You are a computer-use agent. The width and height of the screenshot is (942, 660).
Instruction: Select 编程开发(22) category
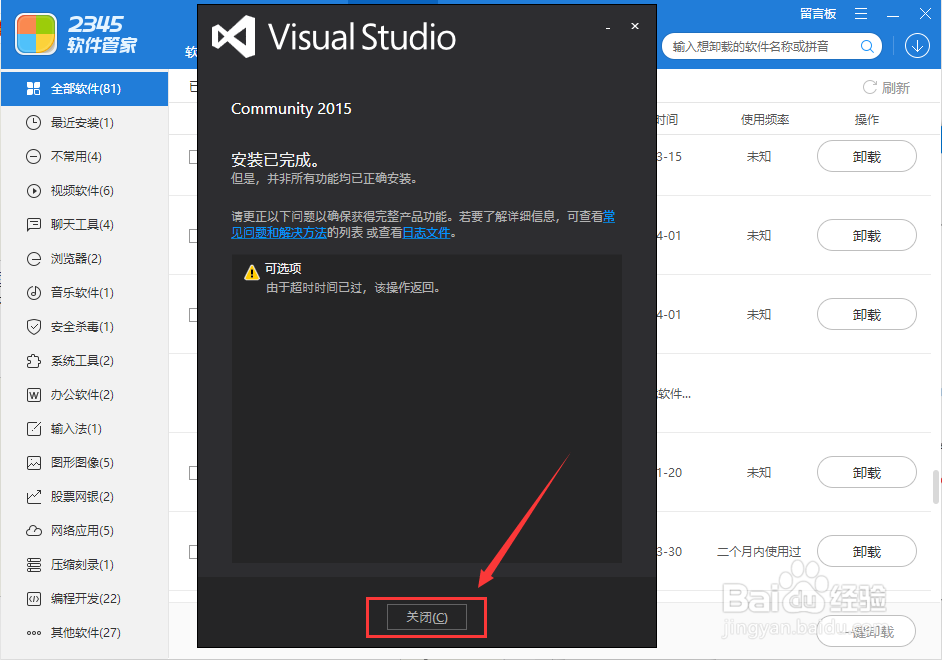coord(85,599)
